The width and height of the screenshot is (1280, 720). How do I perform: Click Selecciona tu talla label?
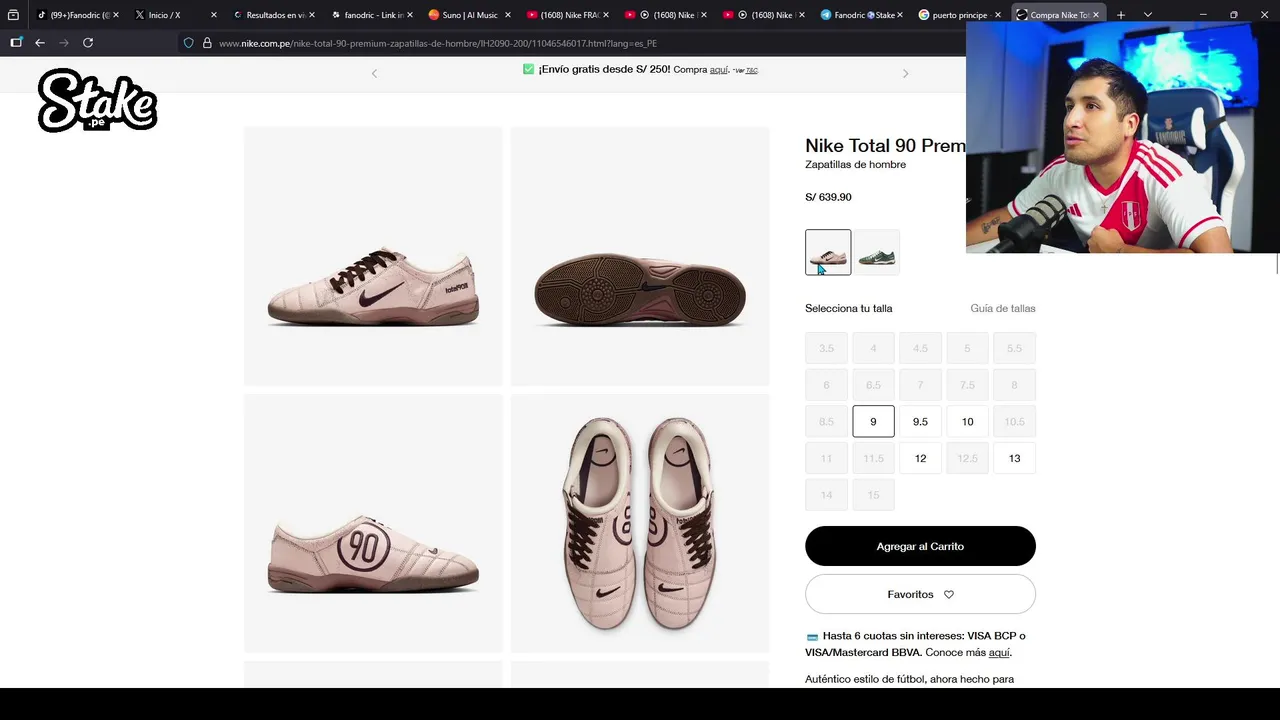849,308
